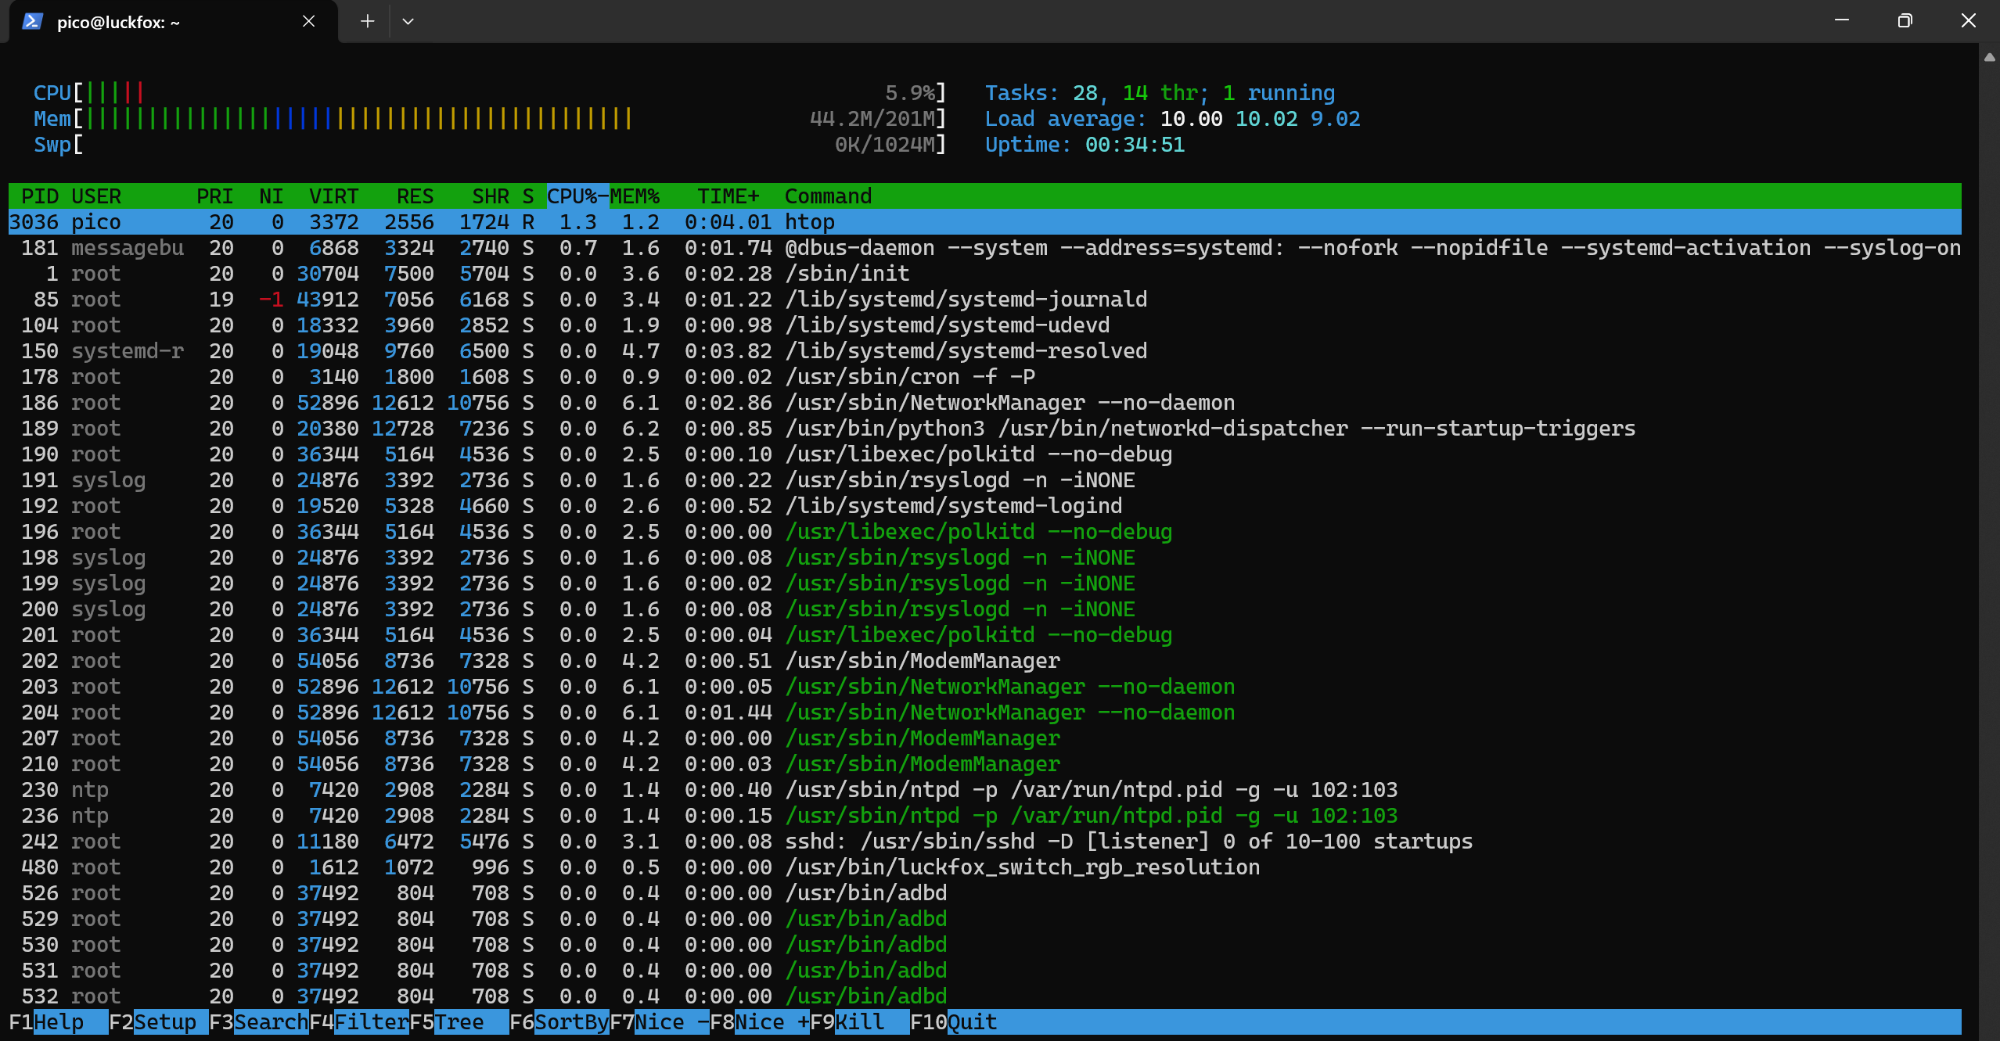Screen dimensions: 2000x1041
Task: Click the terminal scrollbar up arrow
Action: (1989, 57)
